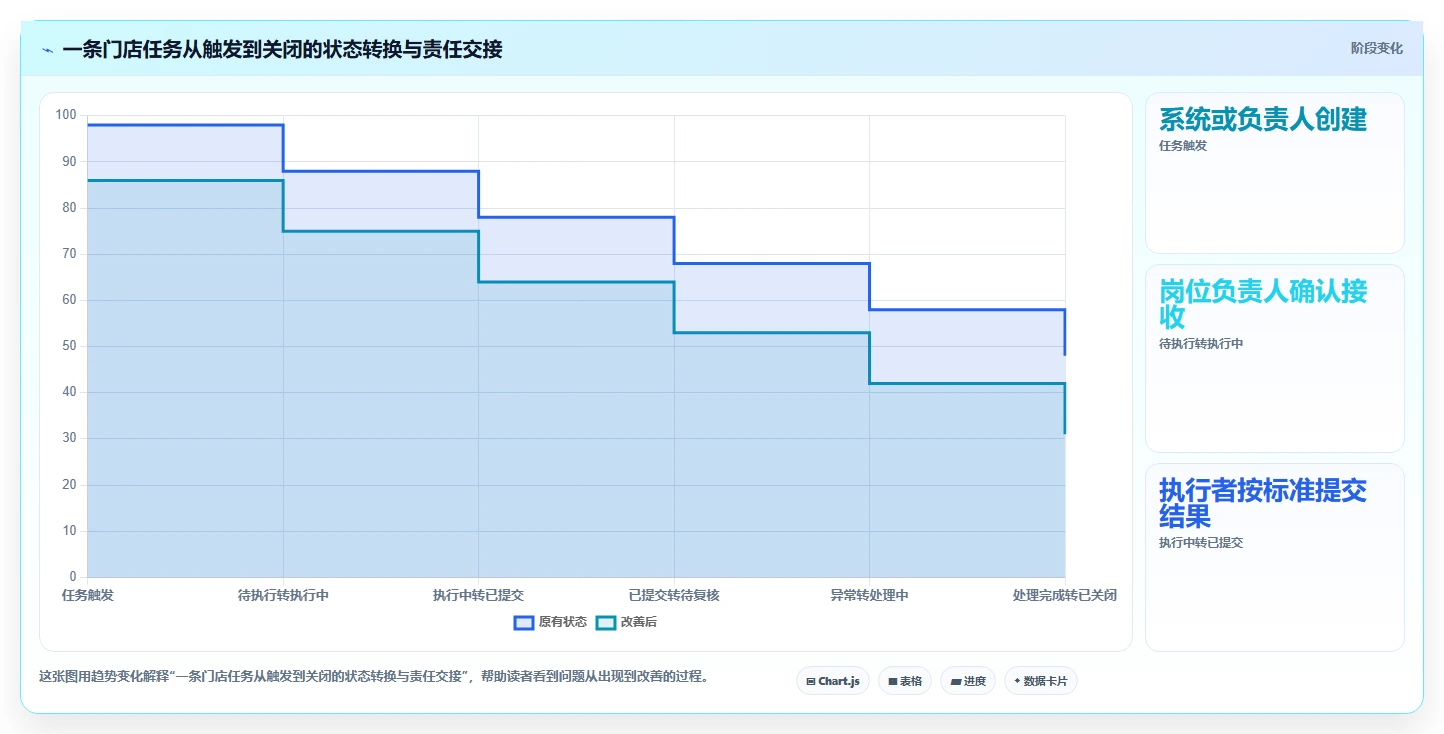Open the 系统或负责人创建 card
The width and height of the screenshot is (1444, 734).
click(1274, 173)
